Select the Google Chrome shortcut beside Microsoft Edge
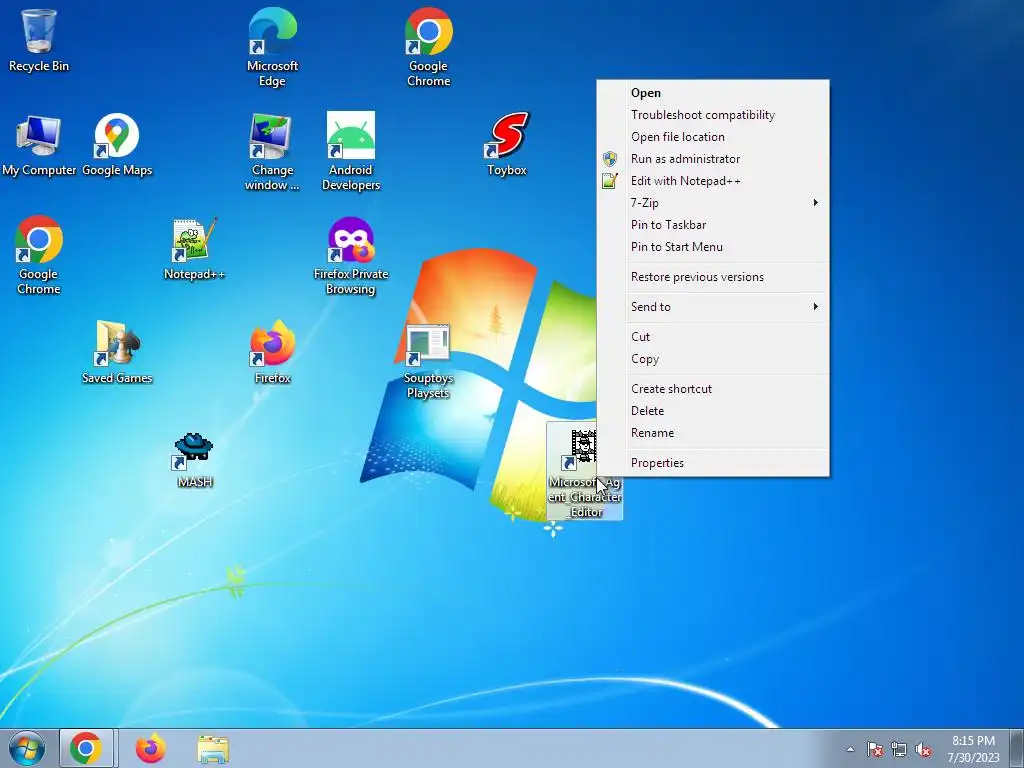The height and width of the screenshot is (768, 1024). (428, 46)
